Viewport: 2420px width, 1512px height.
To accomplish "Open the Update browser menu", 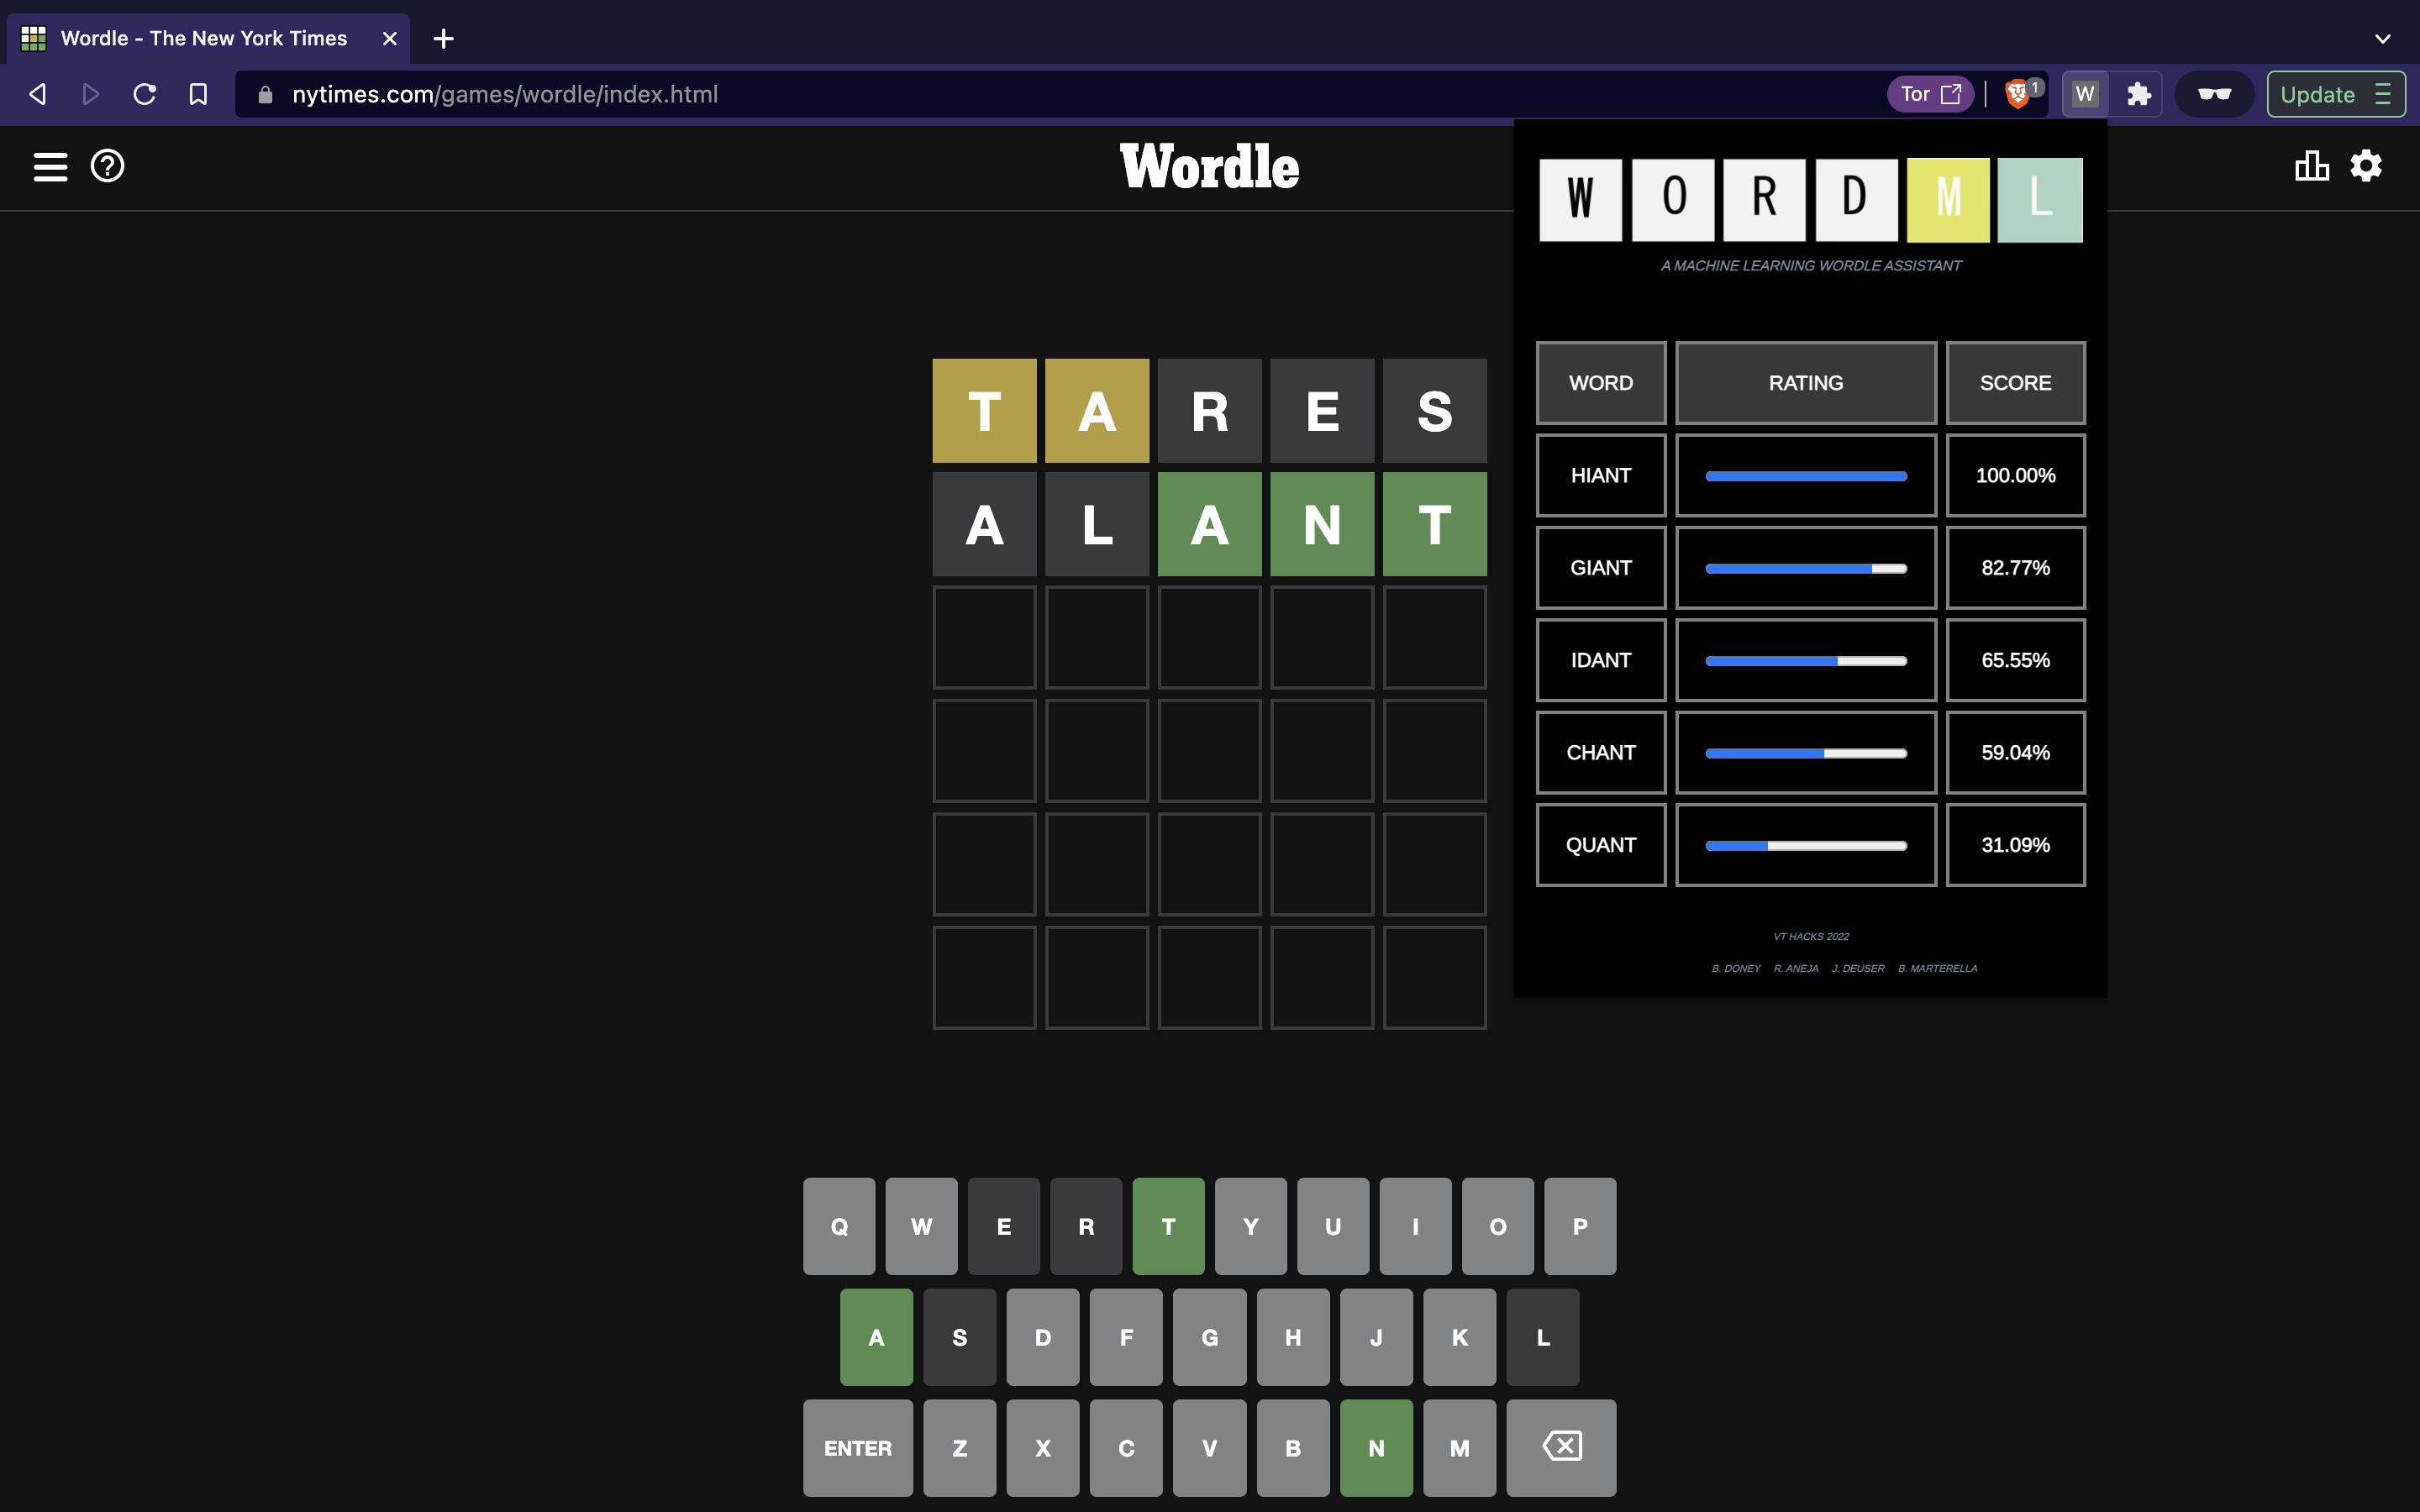I will coord(2335,94).
